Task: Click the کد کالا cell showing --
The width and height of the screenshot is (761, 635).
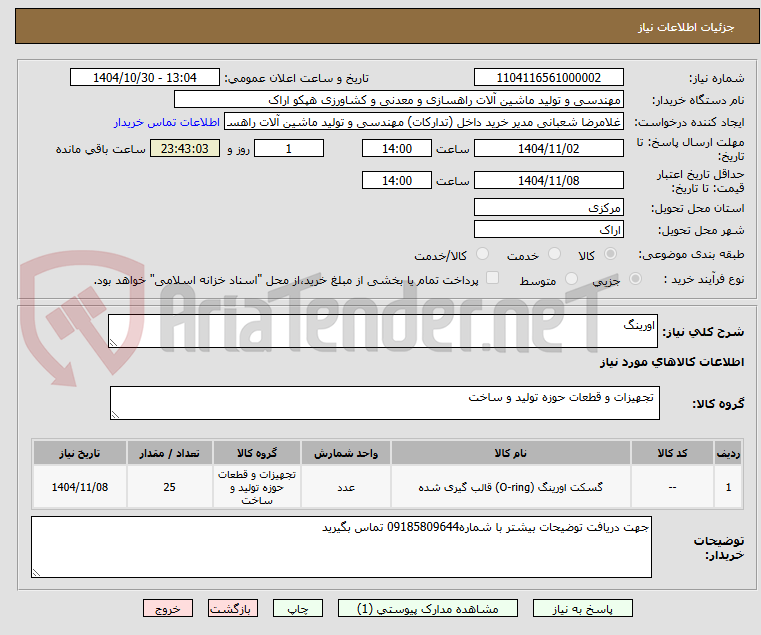Action: (x=672, y=487)
